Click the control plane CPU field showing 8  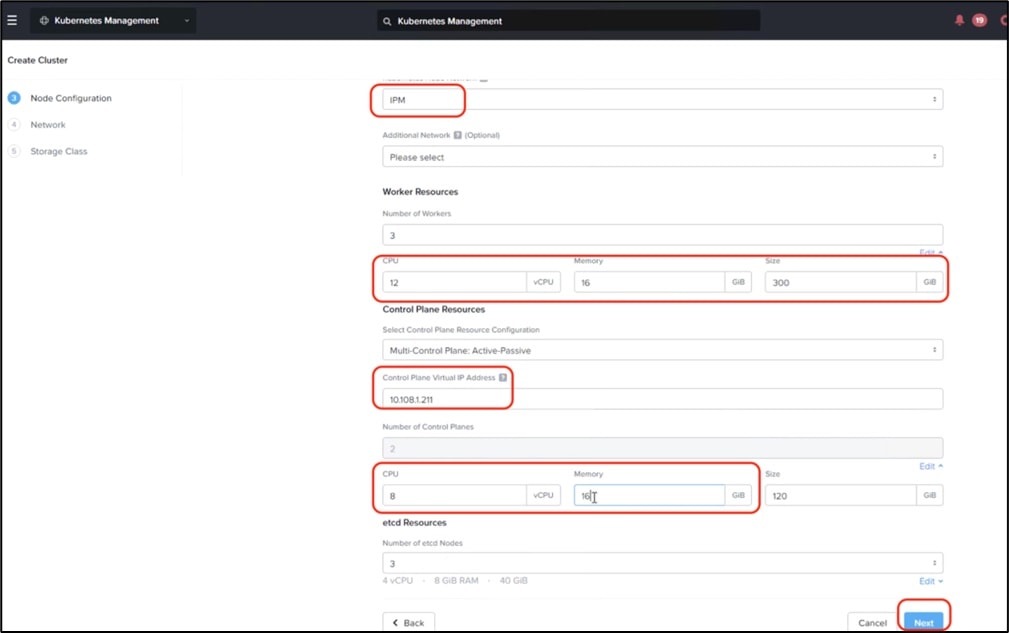coord(454,495)
